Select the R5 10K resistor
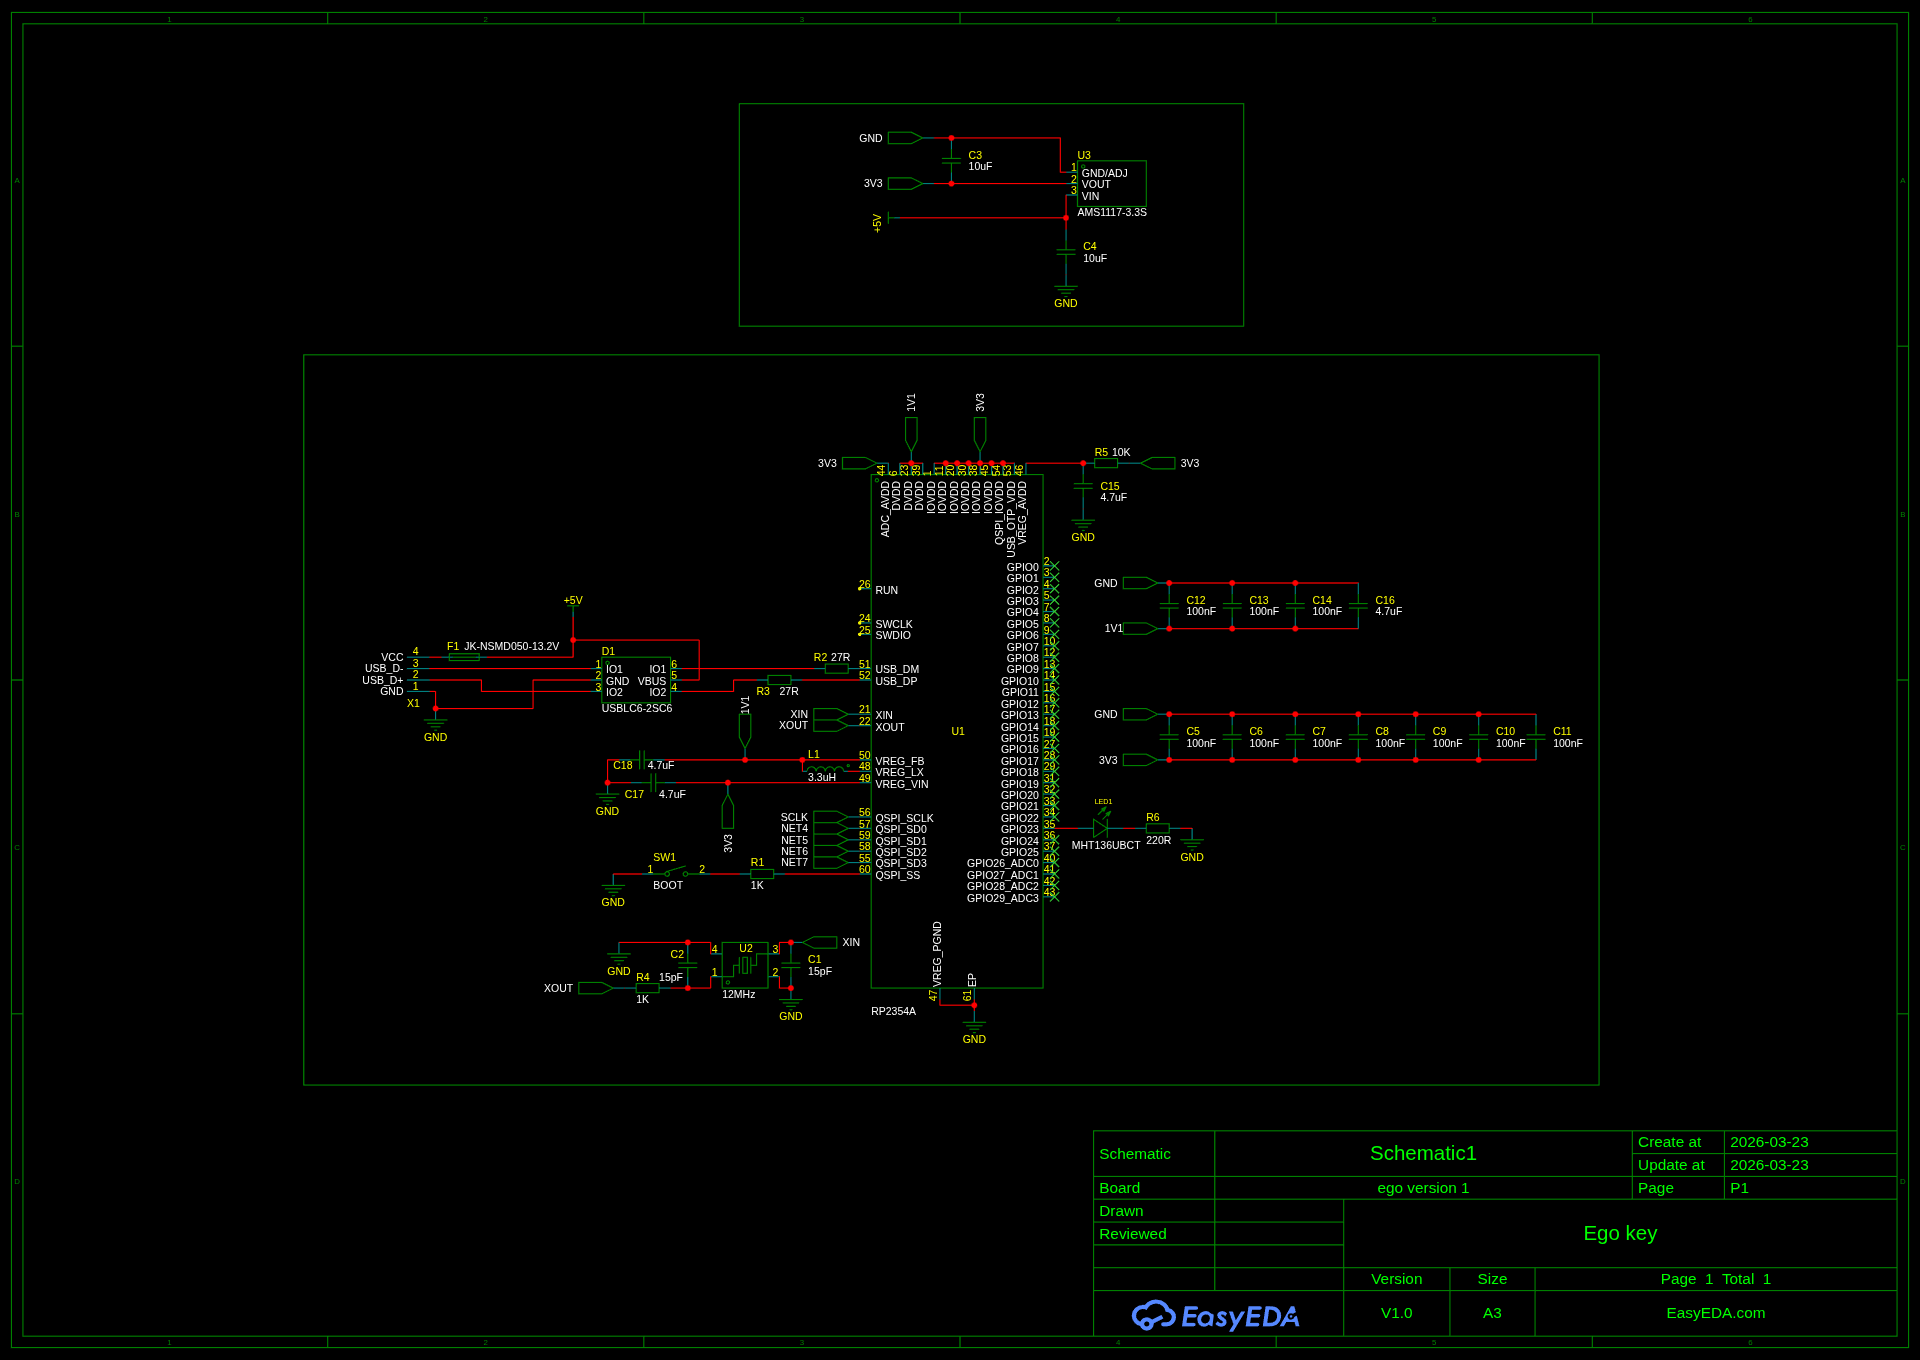Image resolution: width=1920 pixels, height=1360 pixels. [1106, 463]
